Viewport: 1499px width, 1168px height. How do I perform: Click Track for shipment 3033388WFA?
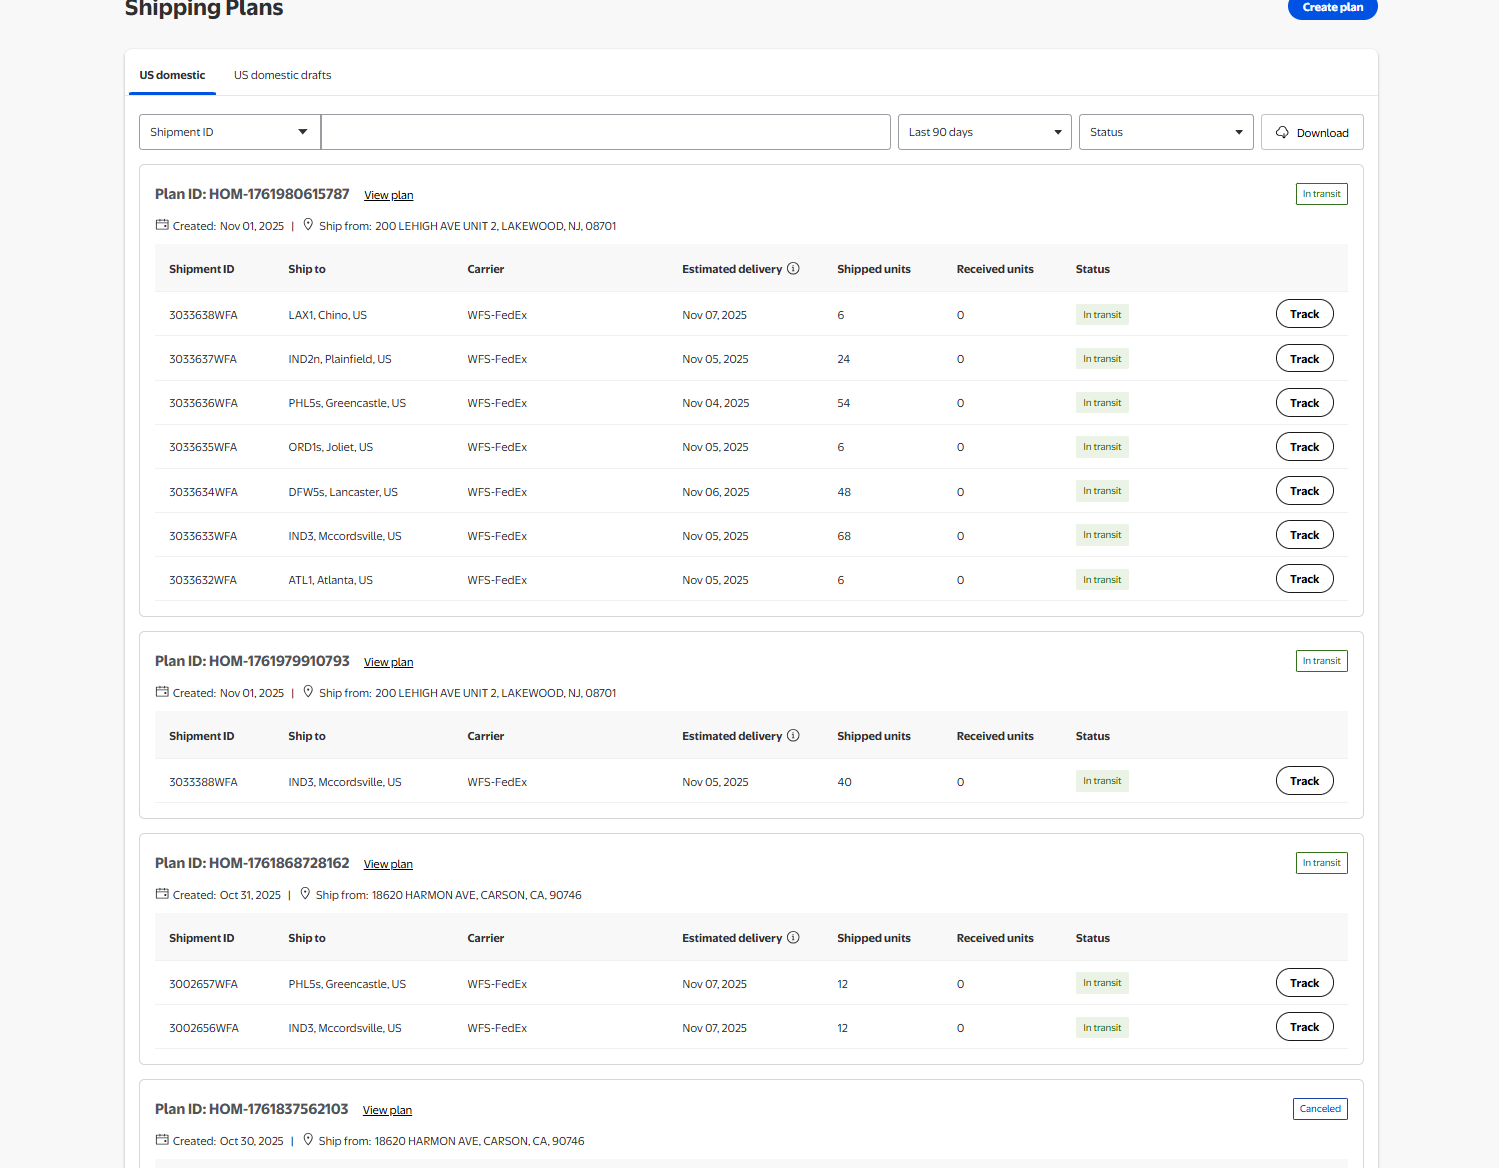[x=1304, y=781]
